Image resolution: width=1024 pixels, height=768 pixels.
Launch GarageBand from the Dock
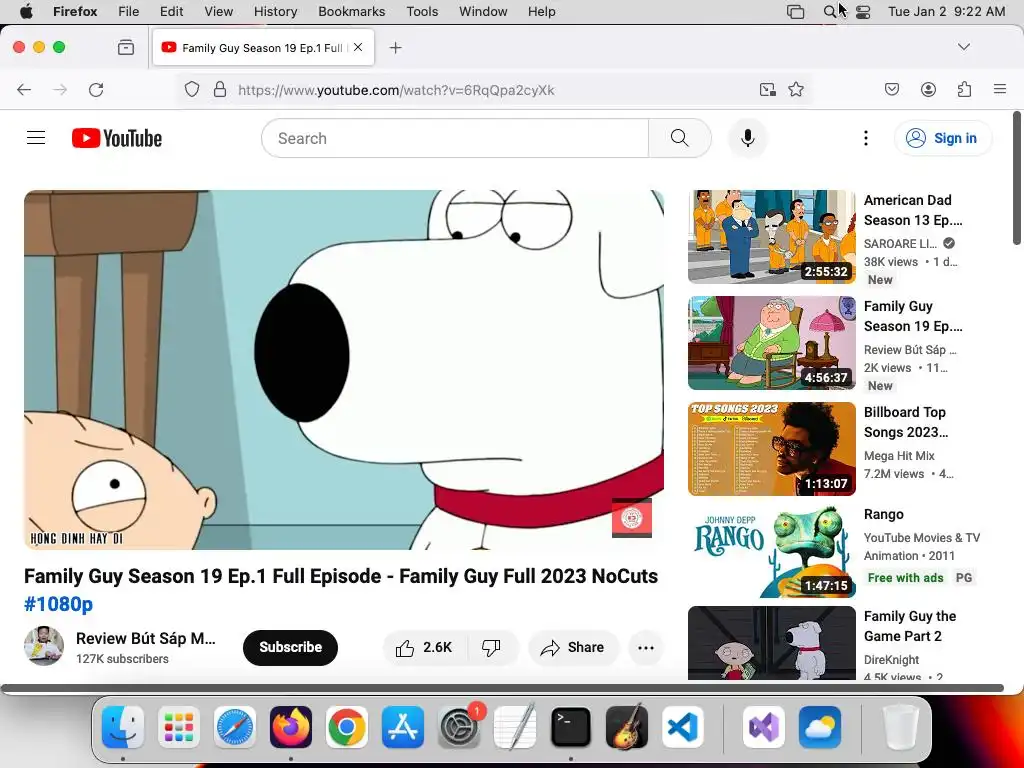(627, 727)
